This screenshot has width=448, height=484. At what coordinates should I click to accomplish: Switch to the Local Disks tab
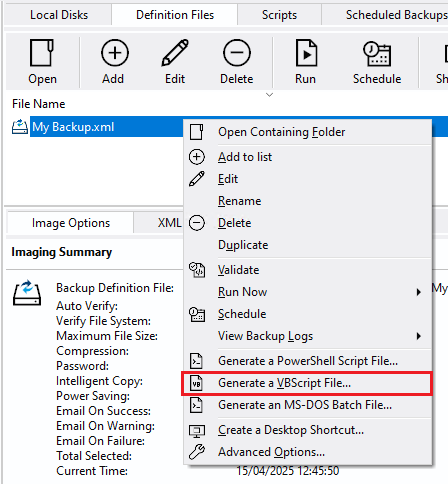59,15
